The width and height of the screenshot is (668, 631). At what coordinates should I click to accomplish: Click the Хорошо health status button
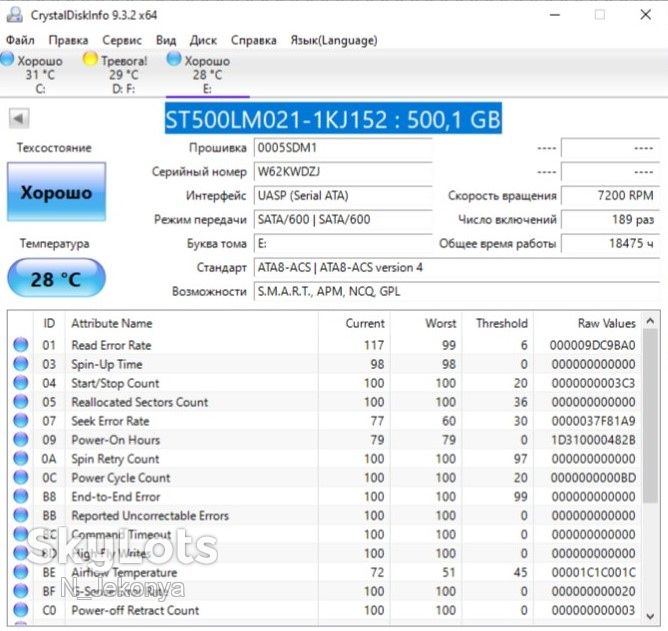point(56,192)
